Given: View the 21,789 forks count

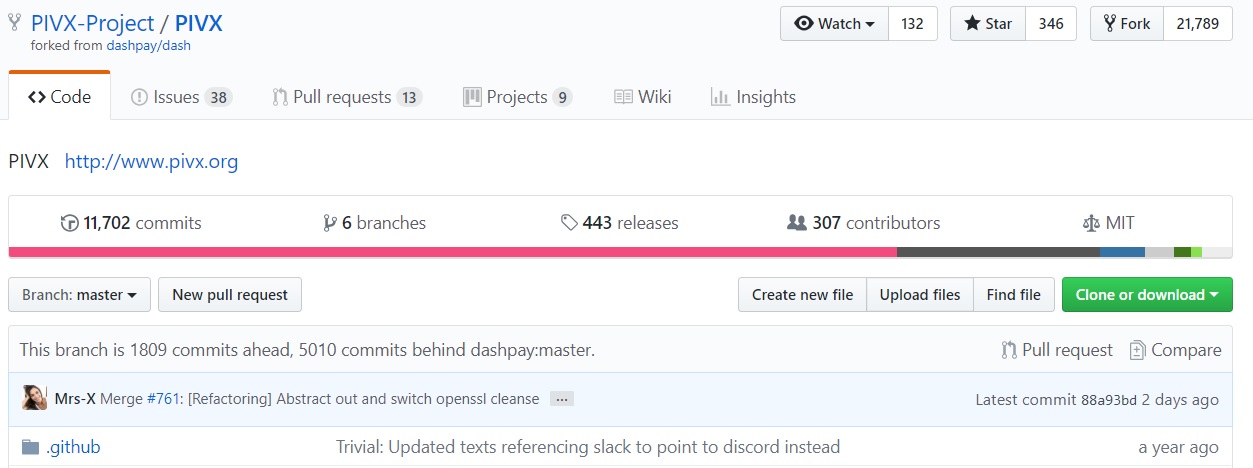Looking at the screenshot, I should 1198,24.
